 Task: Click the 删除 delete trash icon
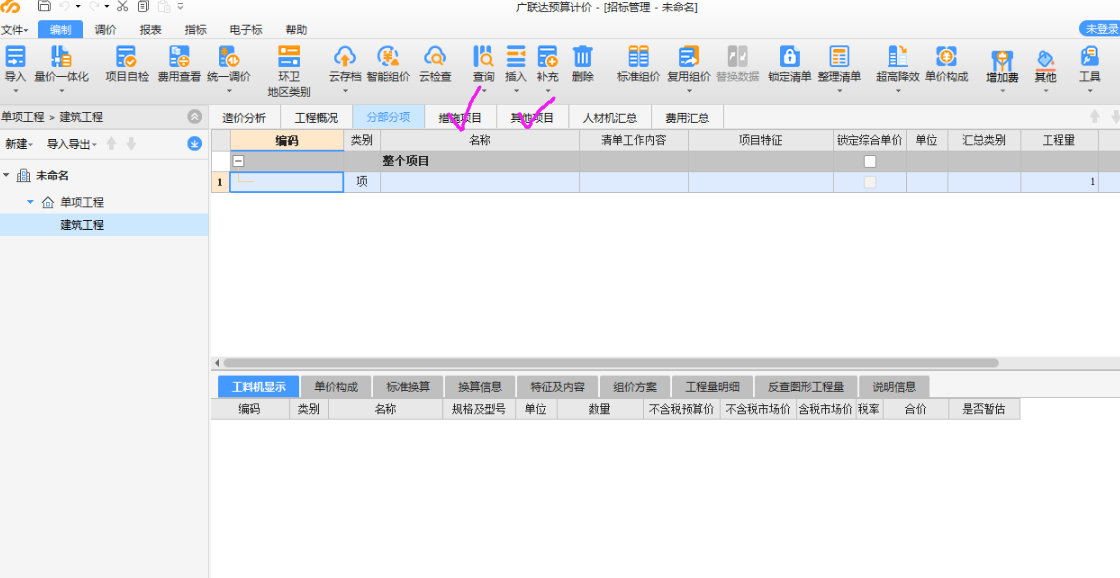pyautogui.click(x=583, y=56)
